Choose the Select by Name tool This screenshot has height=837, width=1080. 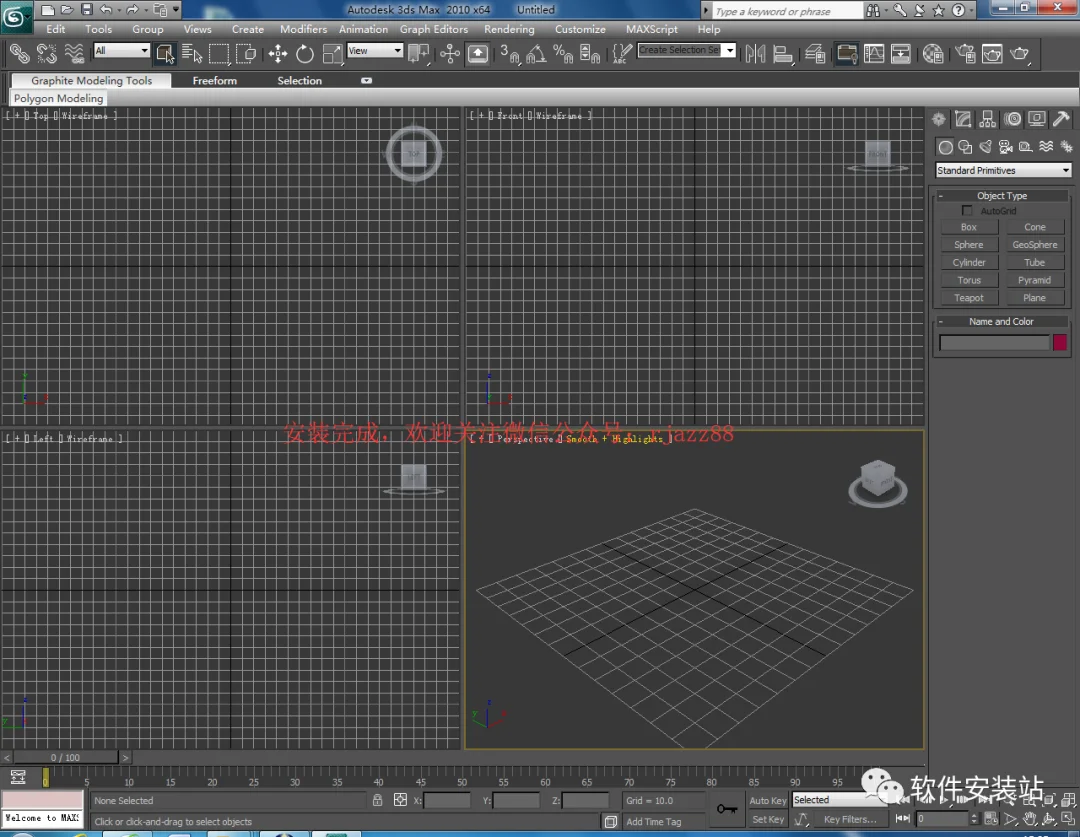click(192, 54)
